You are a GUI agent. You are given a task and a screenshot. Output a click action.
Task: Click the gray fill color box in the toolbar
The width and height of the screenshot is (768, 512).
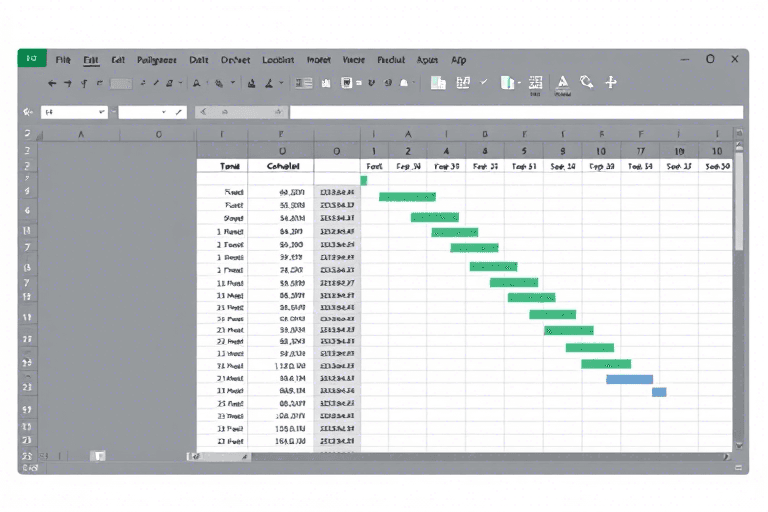click(121, 84)
